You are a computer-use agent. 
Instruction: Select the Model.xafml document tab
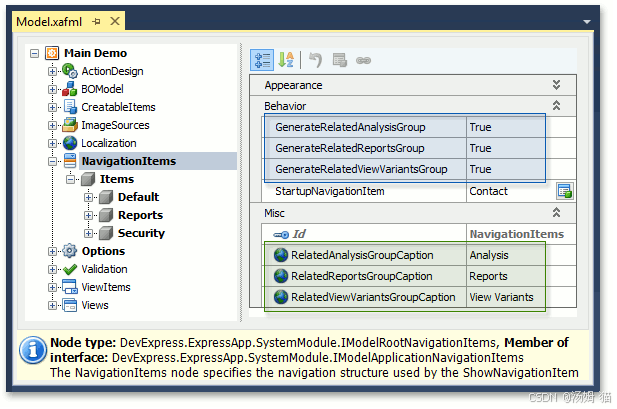[68, 21]
